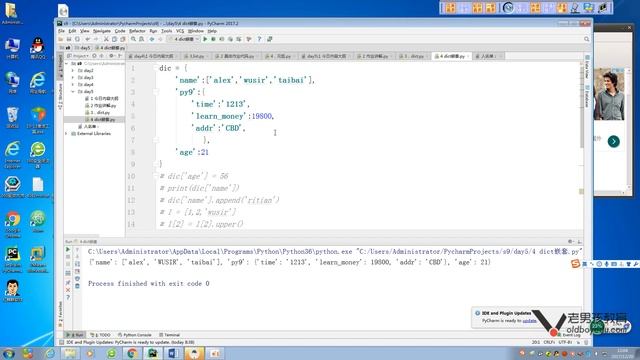
Task: Toggle Database side tool window button
Action: pos(587,96)
